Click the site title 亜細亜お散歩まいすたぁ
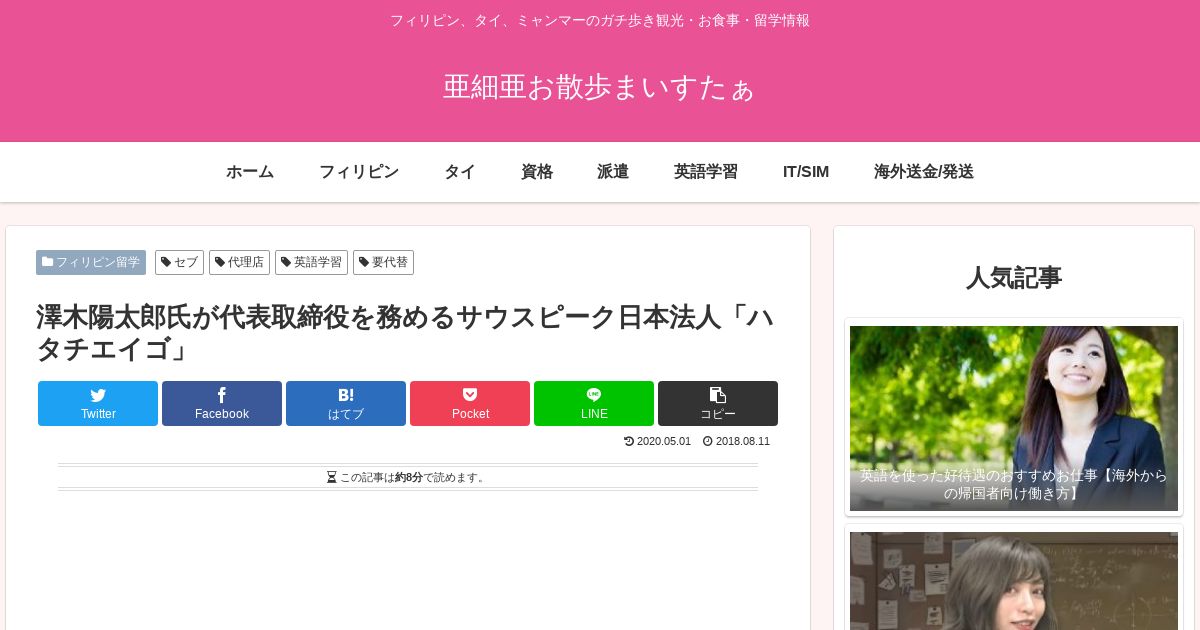The width and height of the screenshot is (1200, 630). tap(600, 87)
